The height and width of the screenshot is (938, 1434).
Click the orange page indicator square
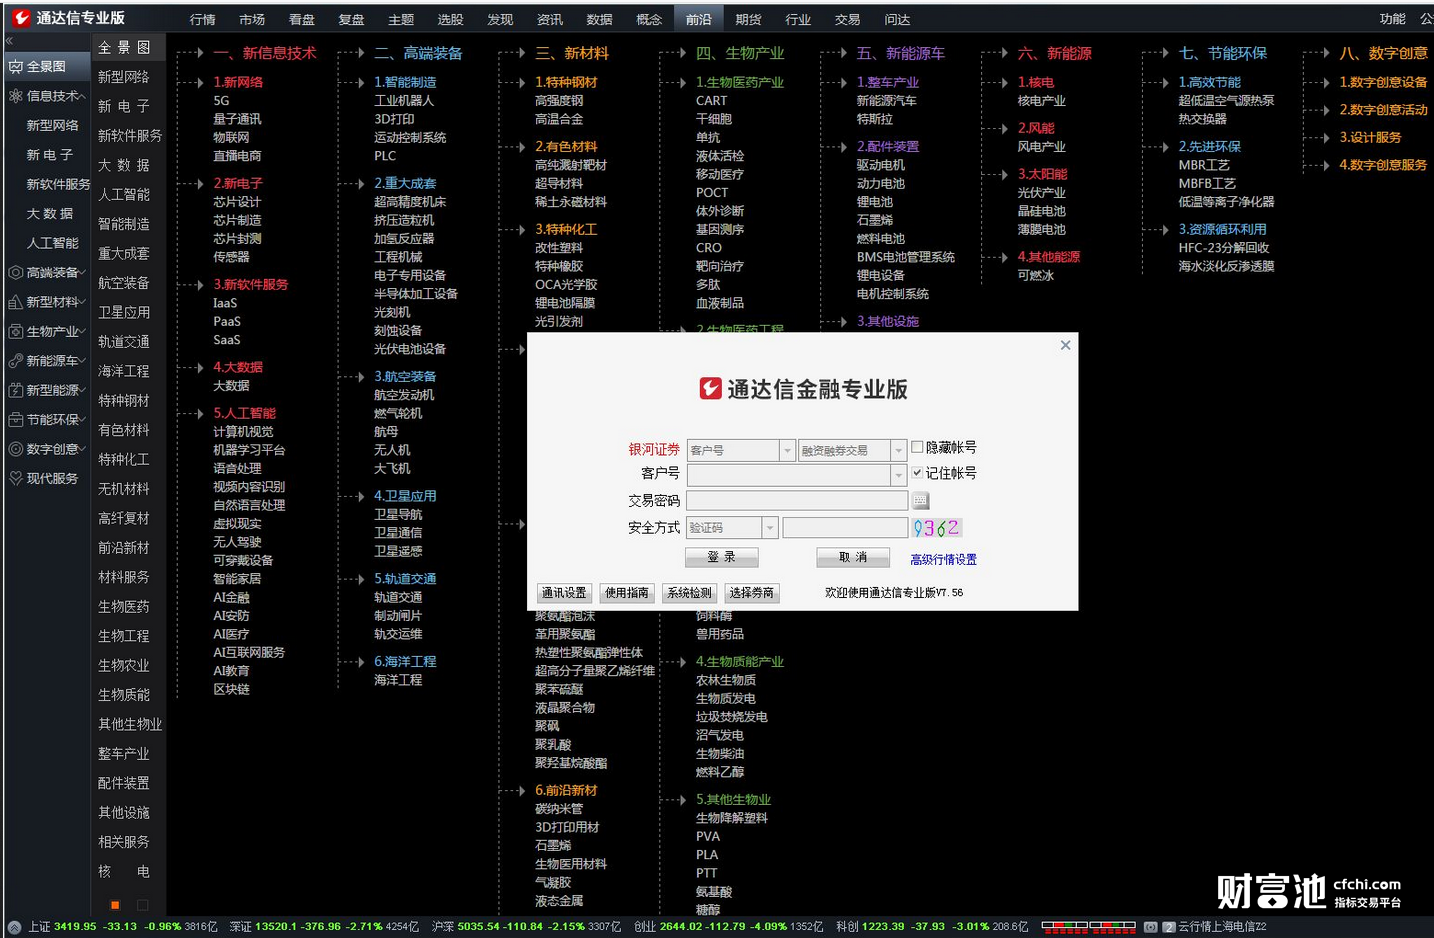pos(115,905)
